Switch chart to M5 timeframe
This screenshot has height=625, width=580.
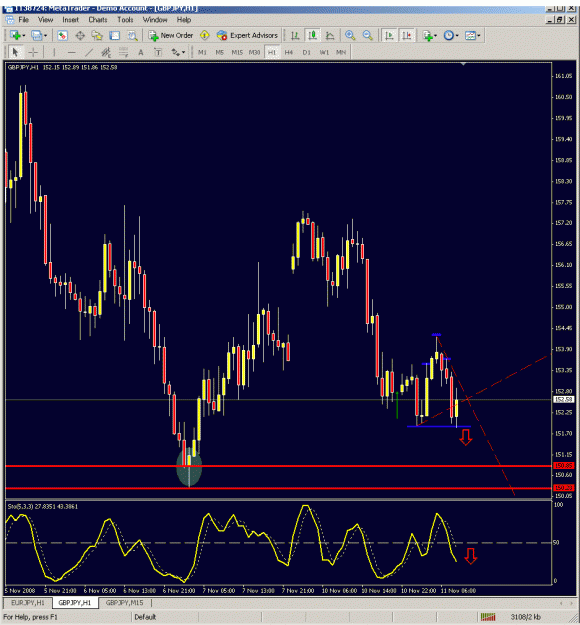point(220,52)
